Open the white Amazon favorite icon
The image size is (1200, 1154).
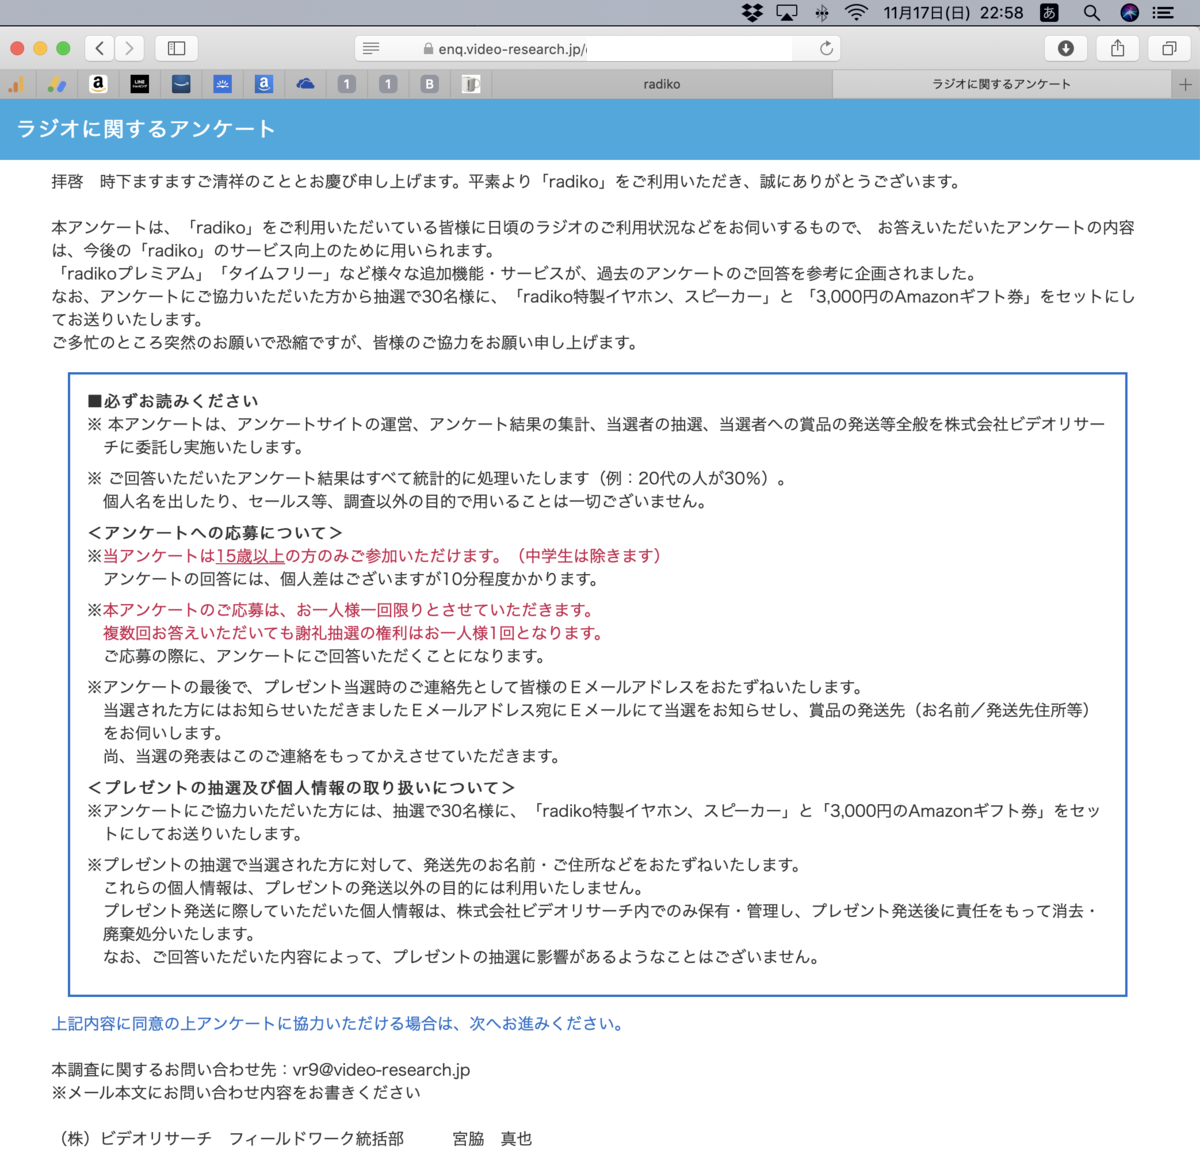[x=98, y=84]
